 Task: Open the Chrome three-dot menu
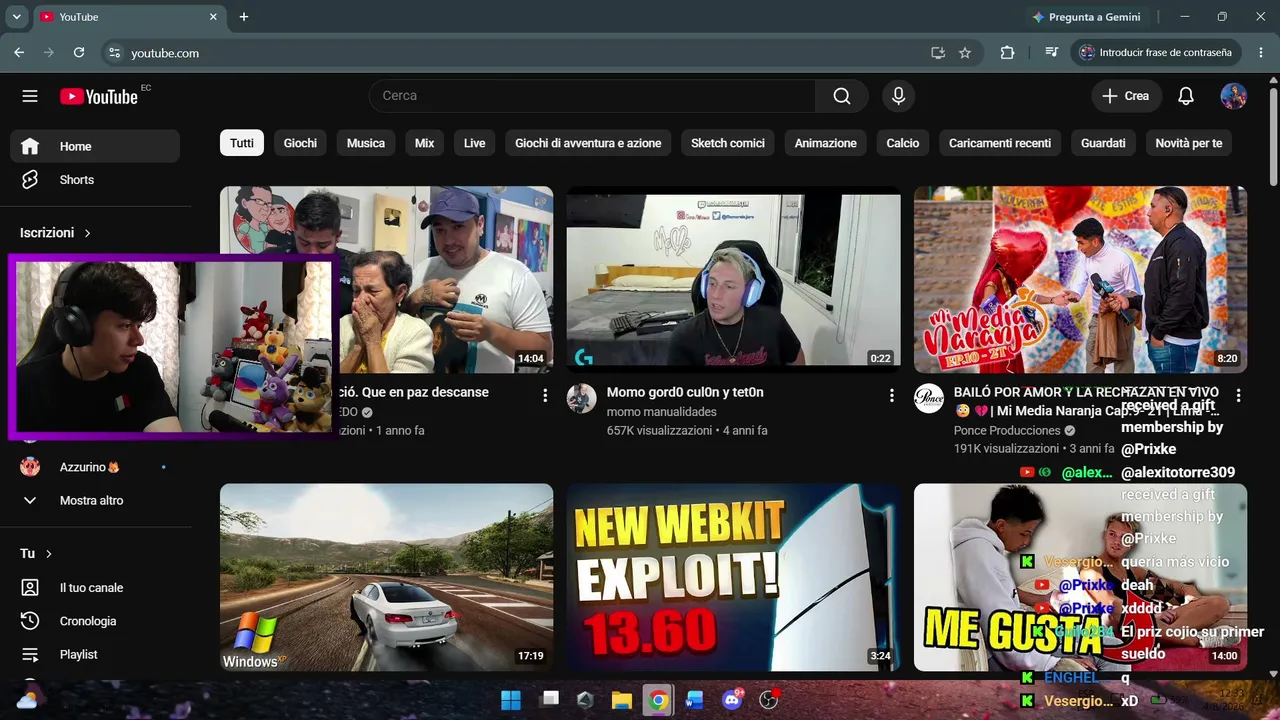[x=1261, y=53]
